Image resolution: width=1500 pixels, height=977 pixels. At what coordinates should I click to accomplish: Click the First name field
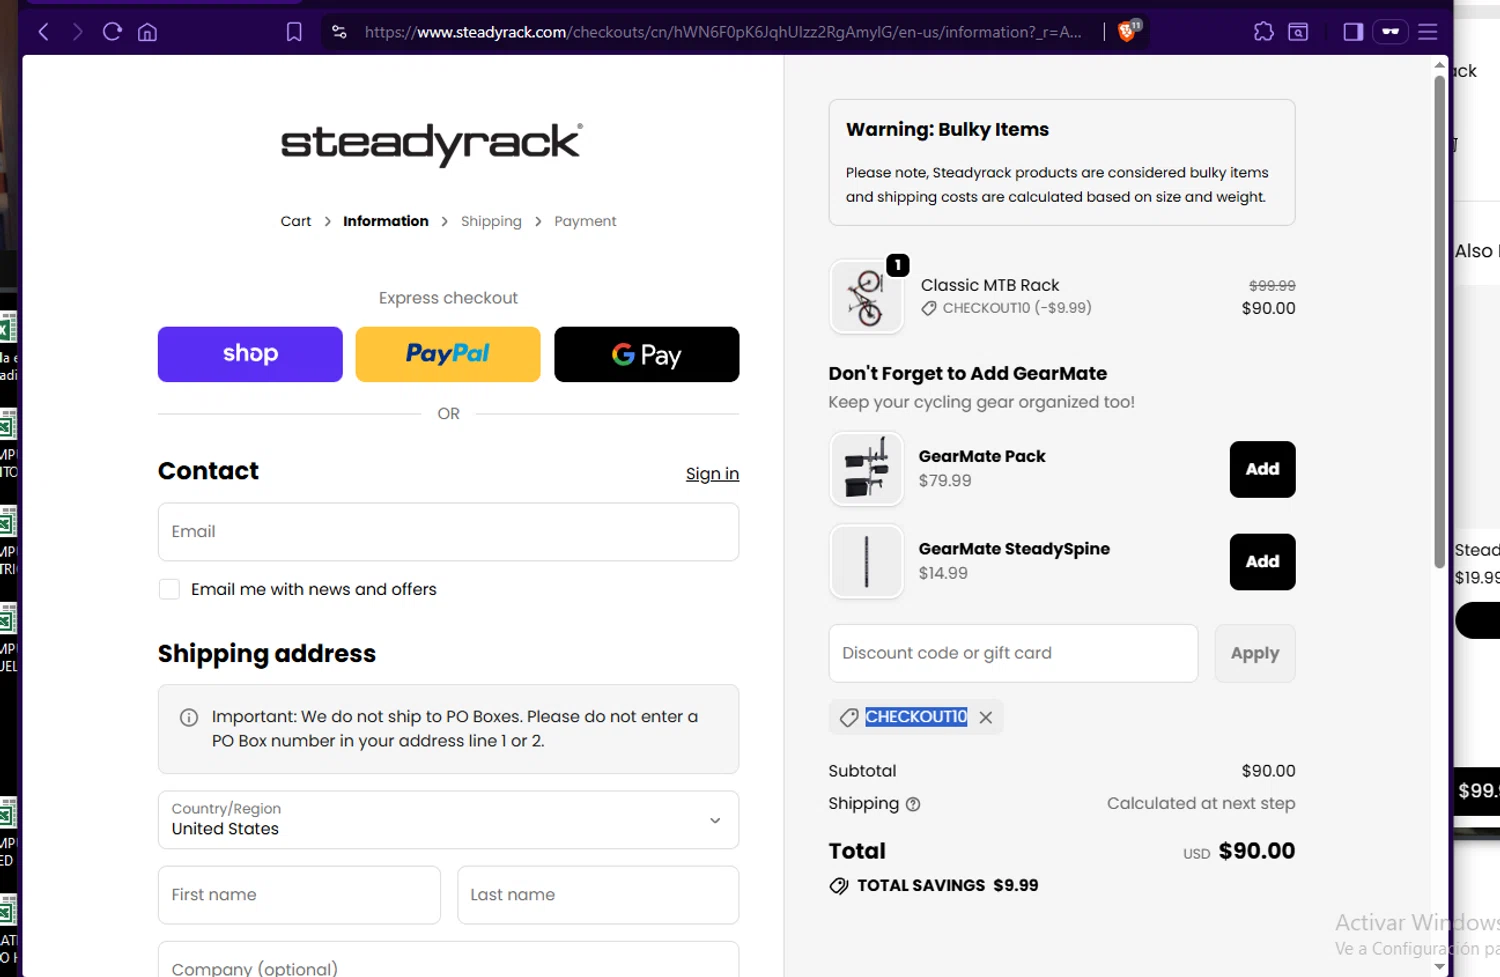[299, 895]
